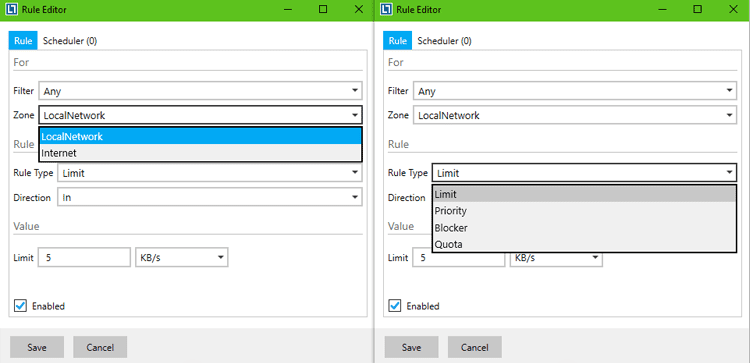The width and height of the screenshot is (750, 363).
Task: Uncheck the Enabled checkbox in left Rule Editor
Action: pos(20,306)
